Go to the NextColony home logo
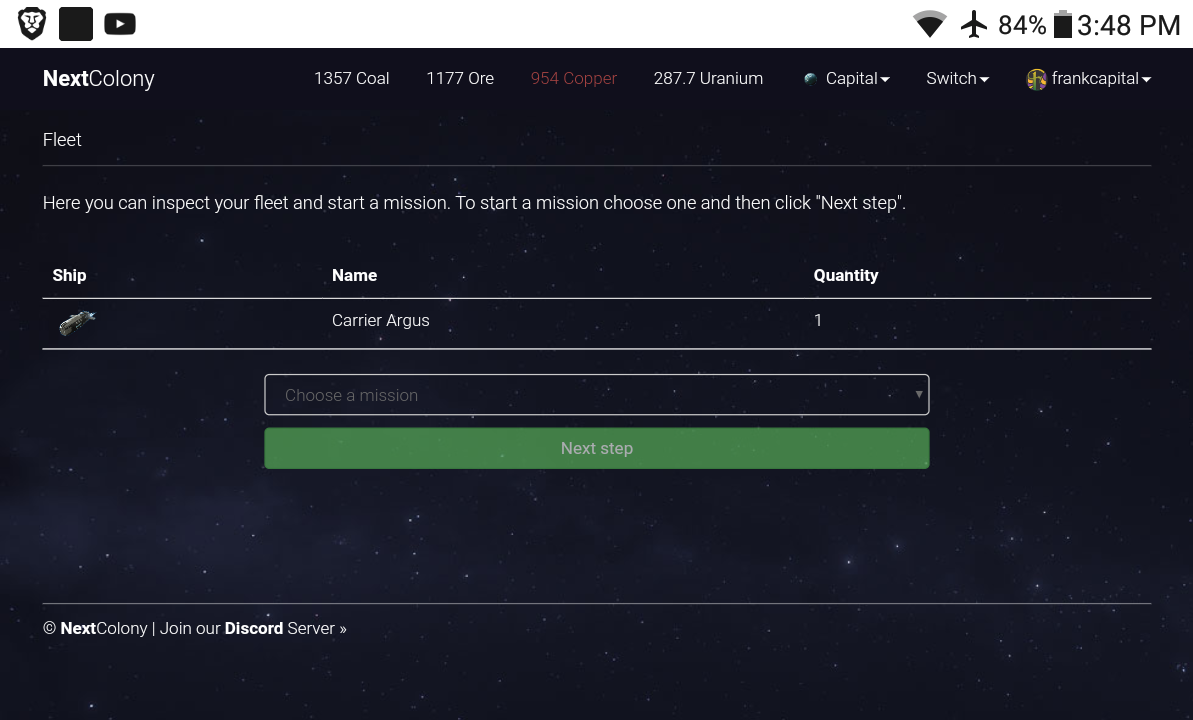This screenshot has width=1193, height=720. pos(99,79)
